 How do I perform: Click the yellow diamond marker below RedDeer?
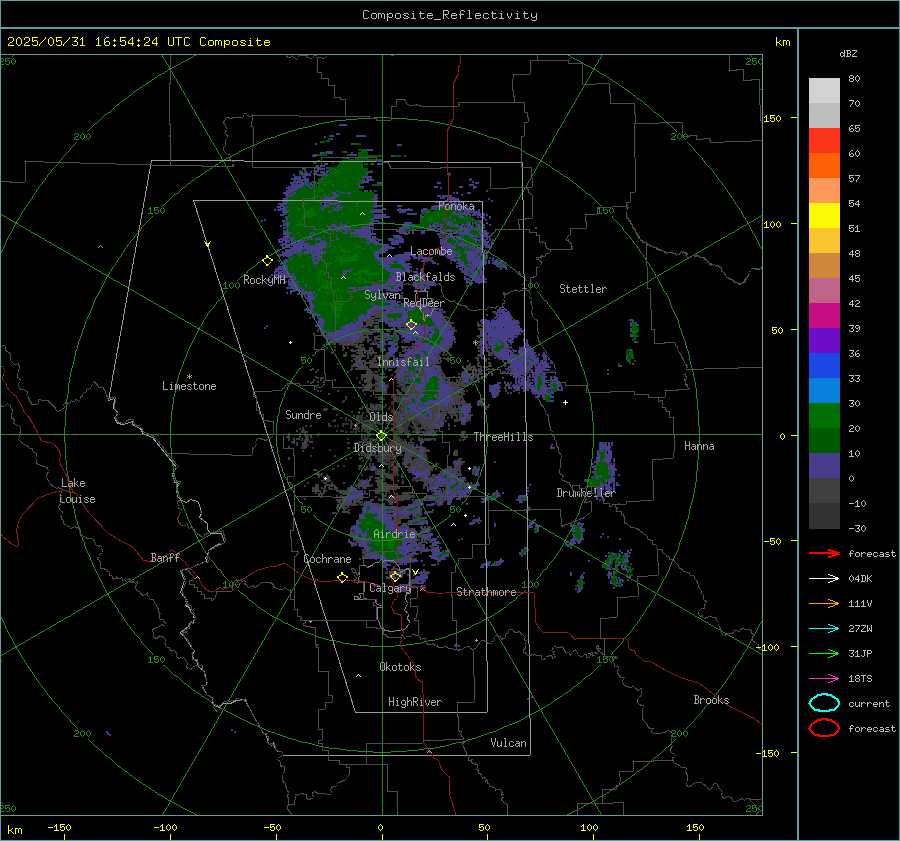[x=411, y=325]
